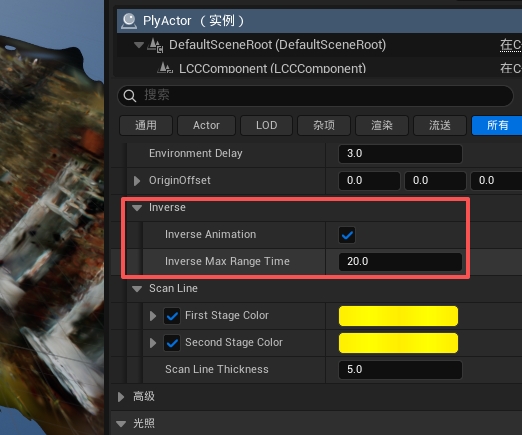
Task: Click the magnifier icon in search bar
Action: [129, 96]
